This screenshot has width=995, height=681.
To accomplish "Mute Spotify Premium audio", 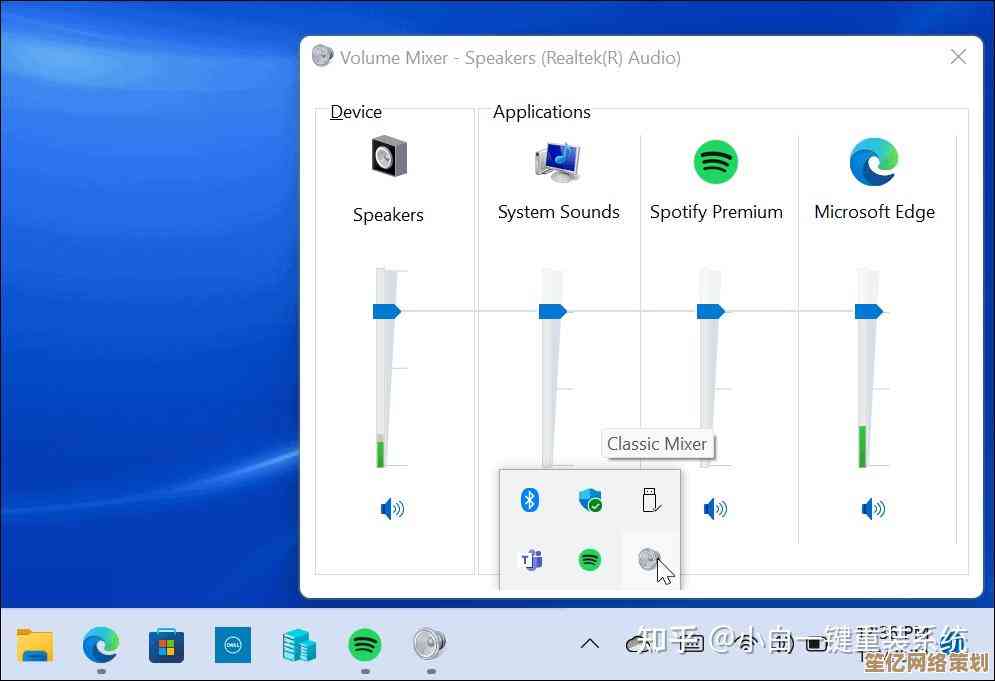I will pyautogui.click(x=715, y=510).
